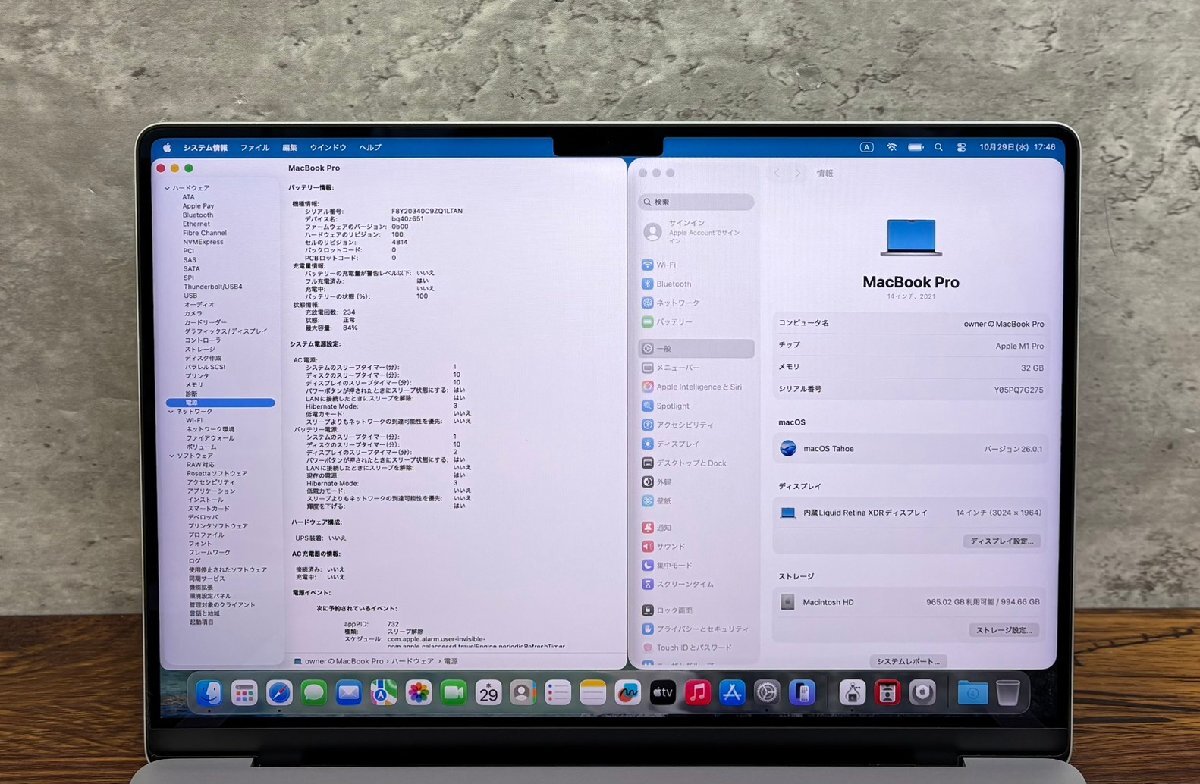Screen dimensions: 1200x784
Task: Select メニューバー in System Settings sidebar
Action: pyautogui.click(x=697, y=368)
